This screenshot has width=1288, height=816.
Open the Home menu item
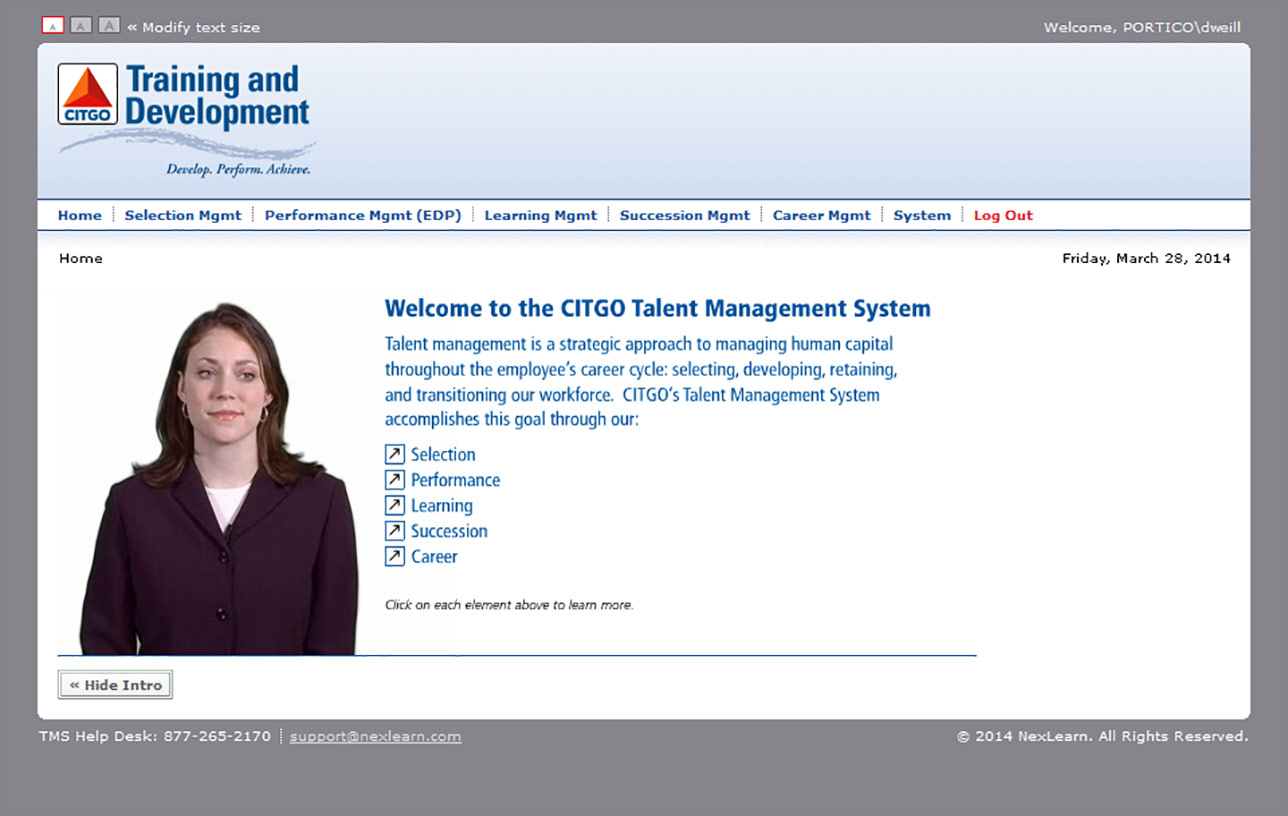coord(80,215)
